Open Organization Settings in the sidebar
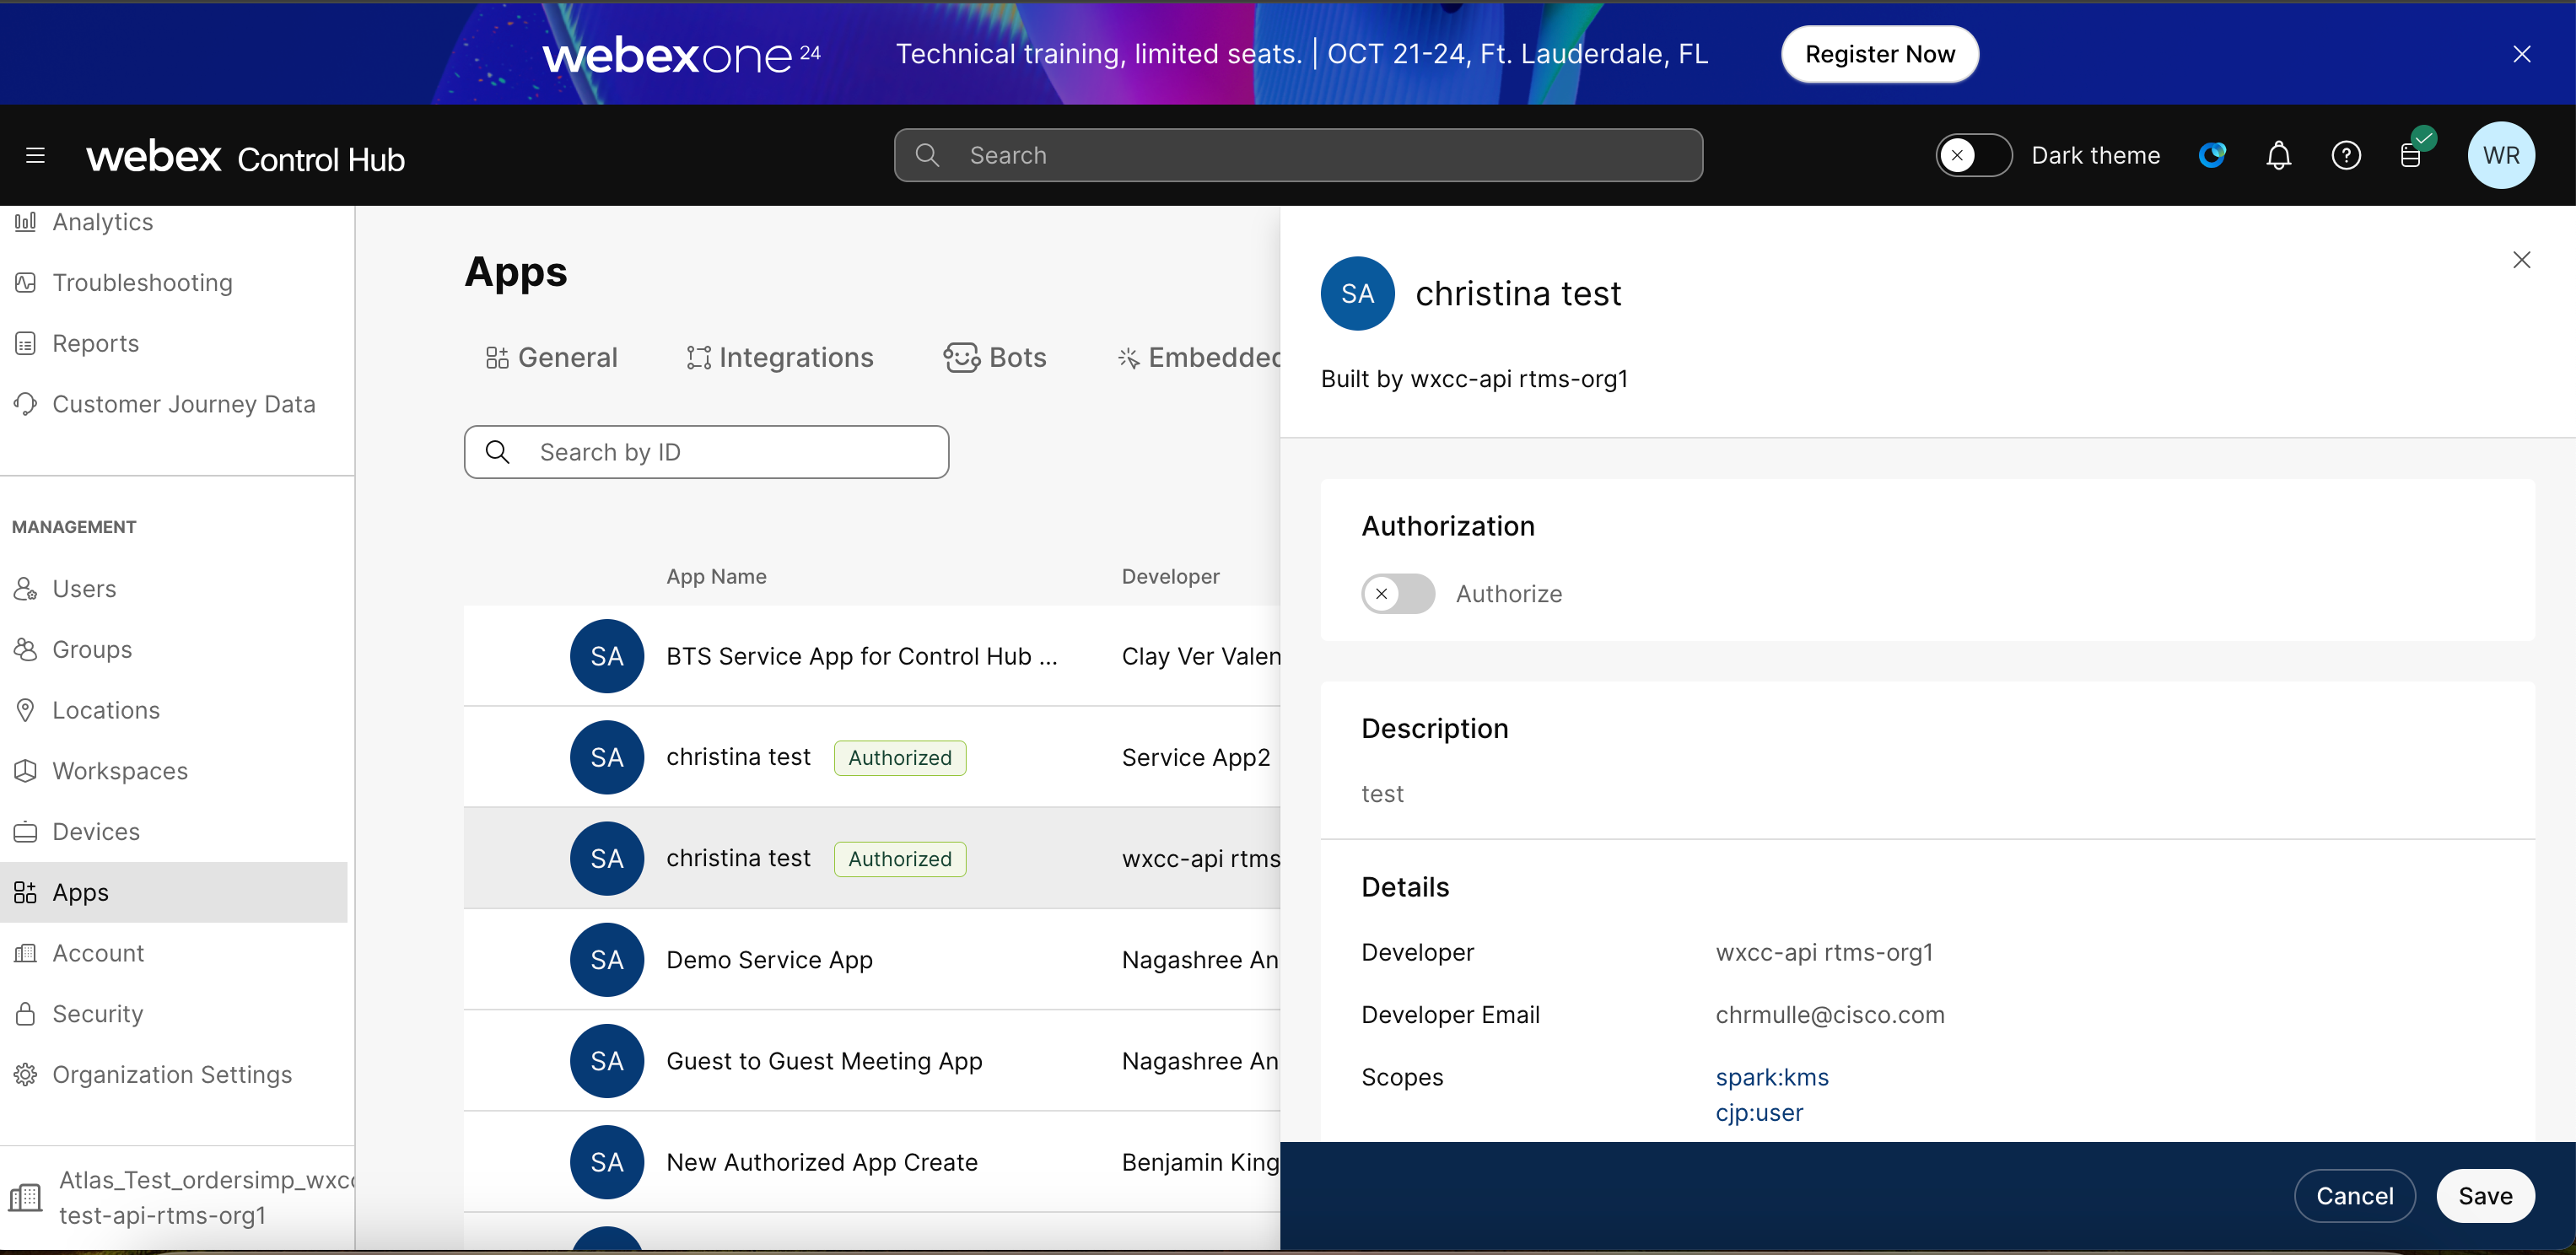Image resolution: width=2576 pixels, height=1255 pixels. tap(172, 1075)
